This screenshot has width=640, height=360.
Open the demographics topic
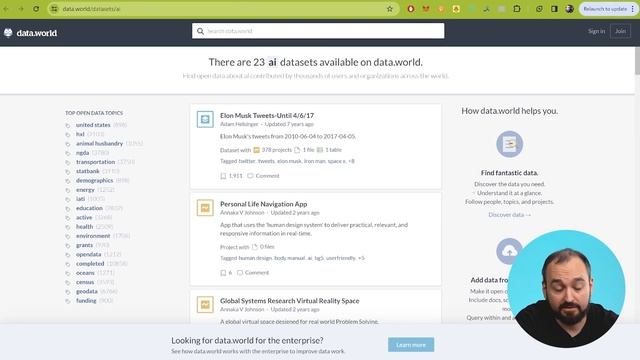(x=94, y=180)
